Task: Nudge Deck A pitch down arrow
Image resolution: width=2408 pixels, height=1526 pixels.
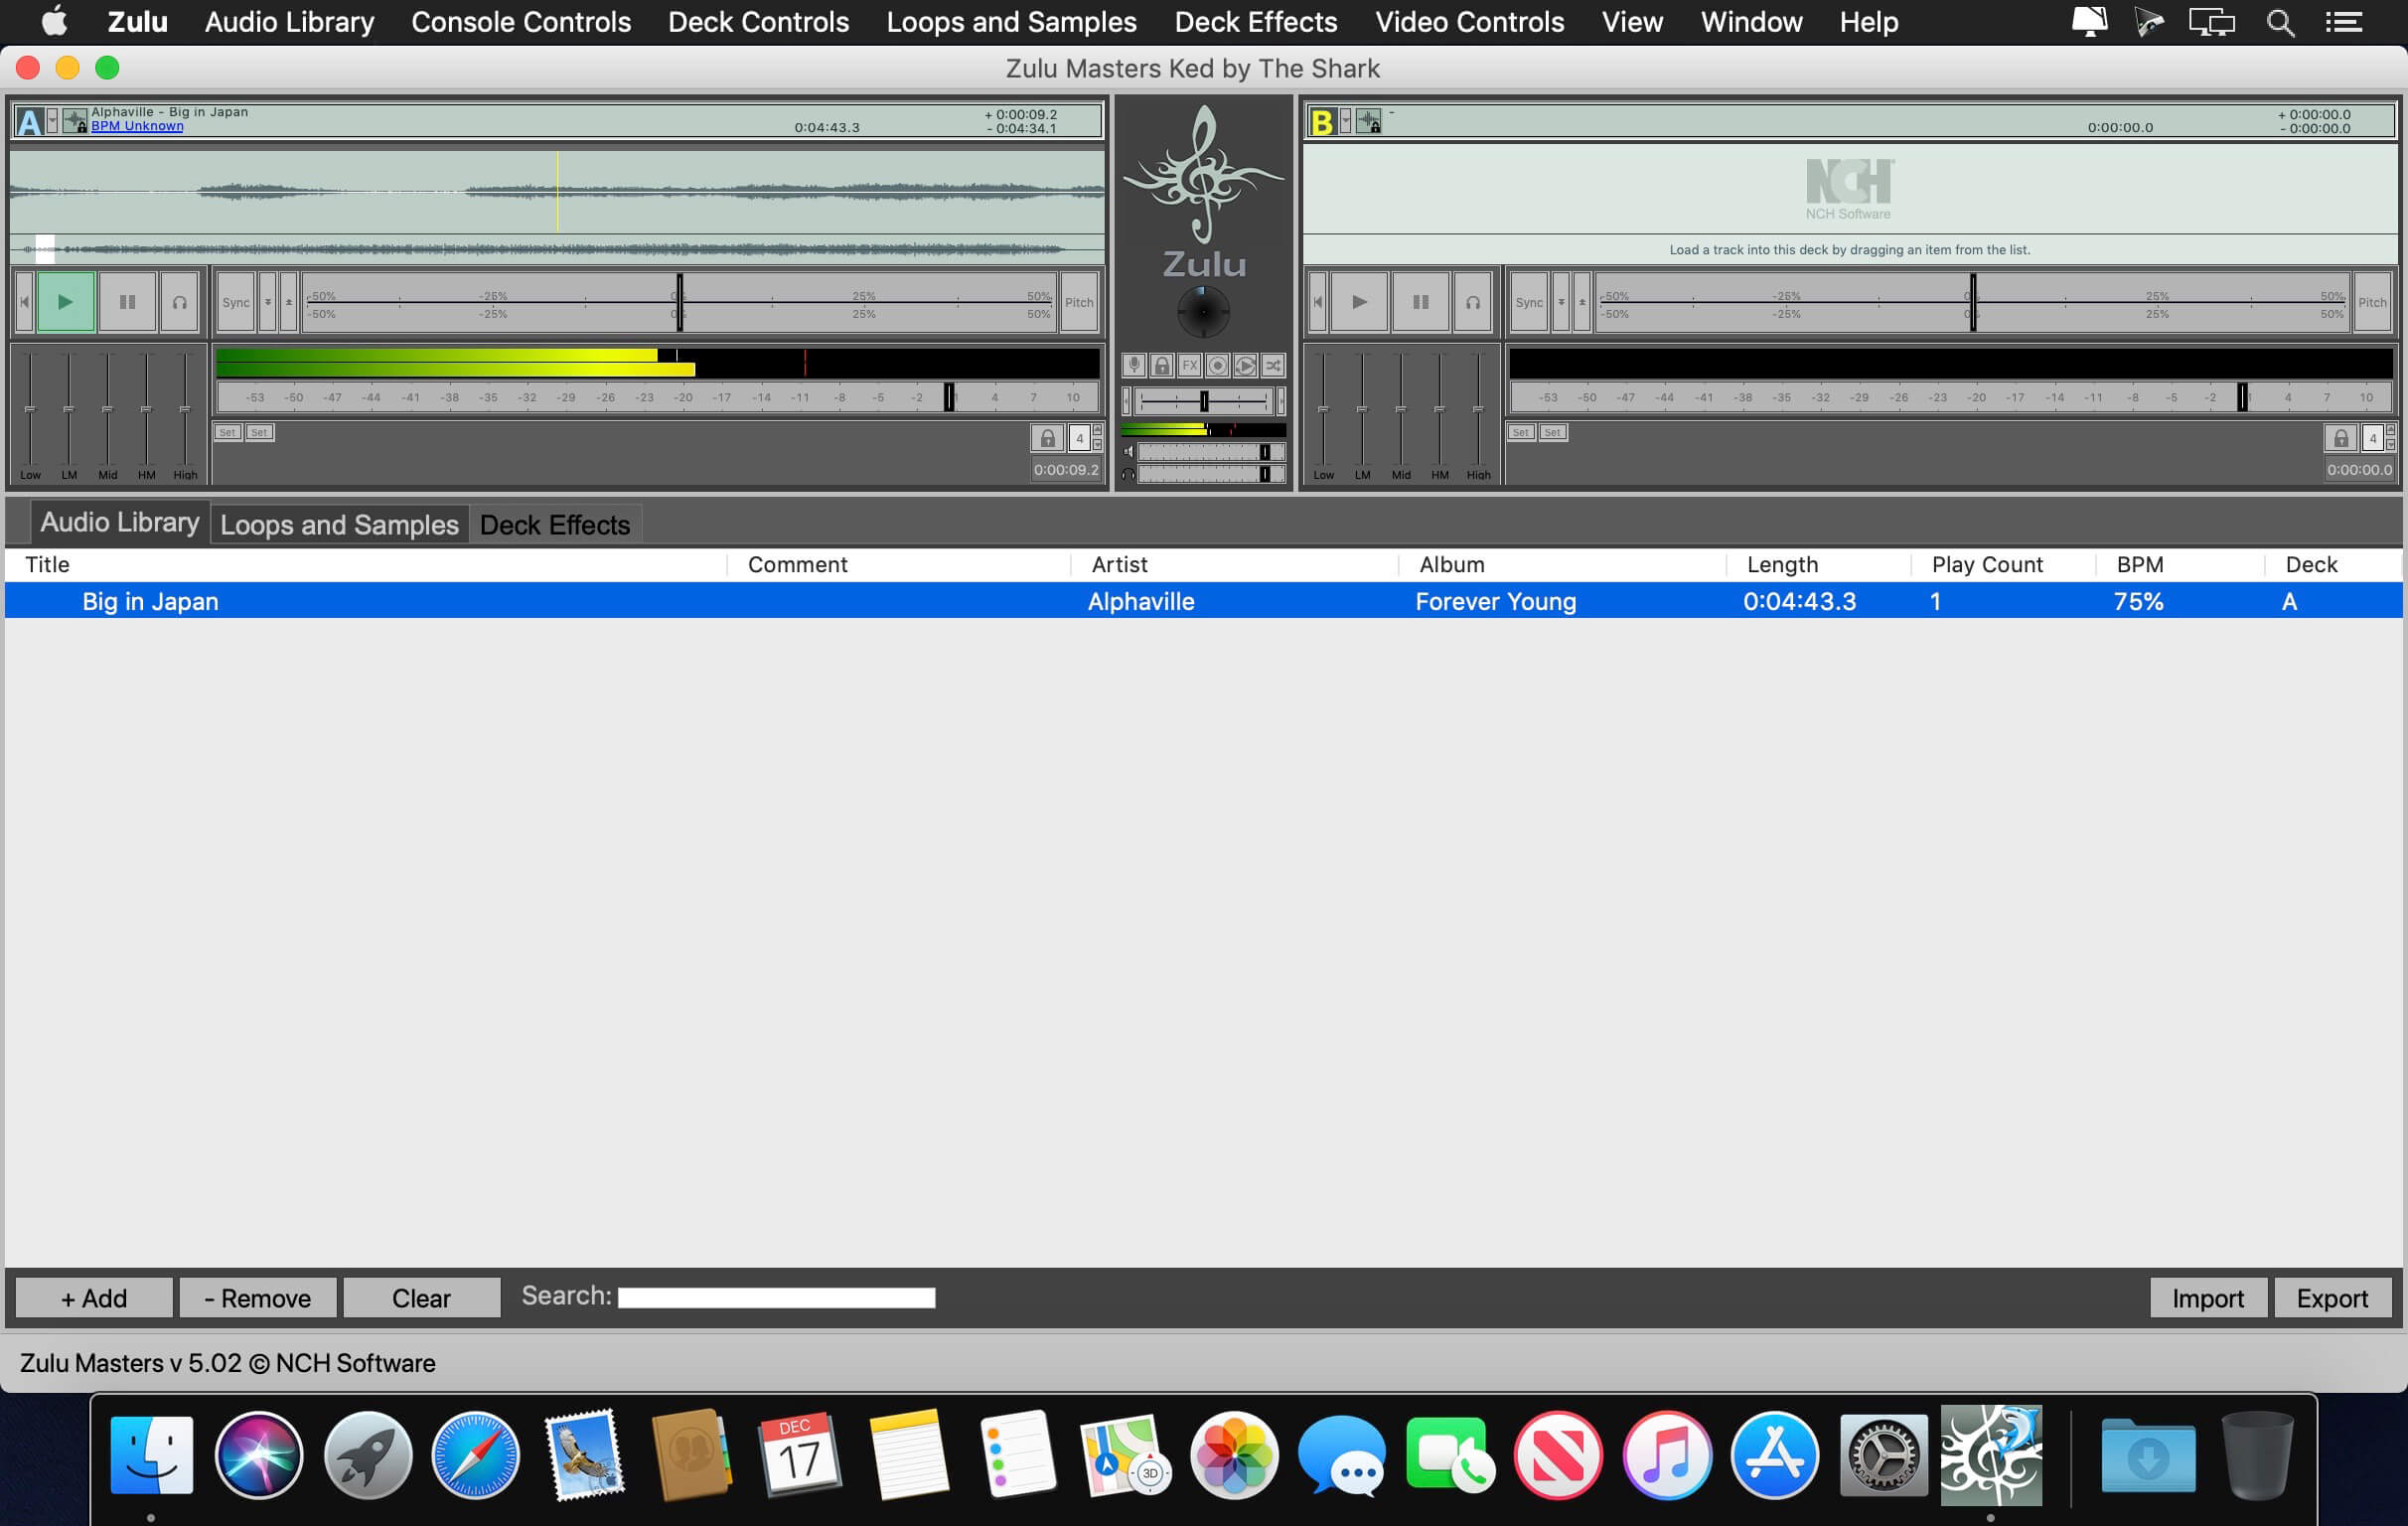Action: pos(268,302)
